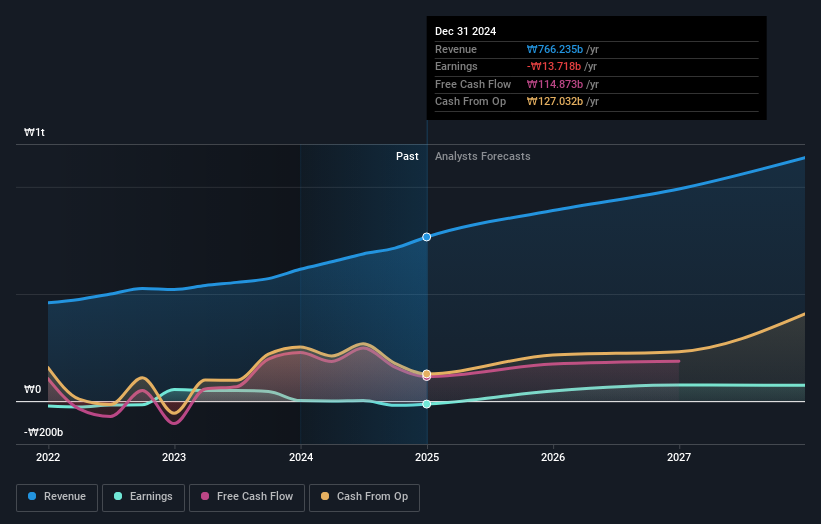Image resolution: width=821 pixels, height=524 pixels.
Task: Click the Cash From Op label in tooltip
Action: pyautogui.click(x=470, y=102)
